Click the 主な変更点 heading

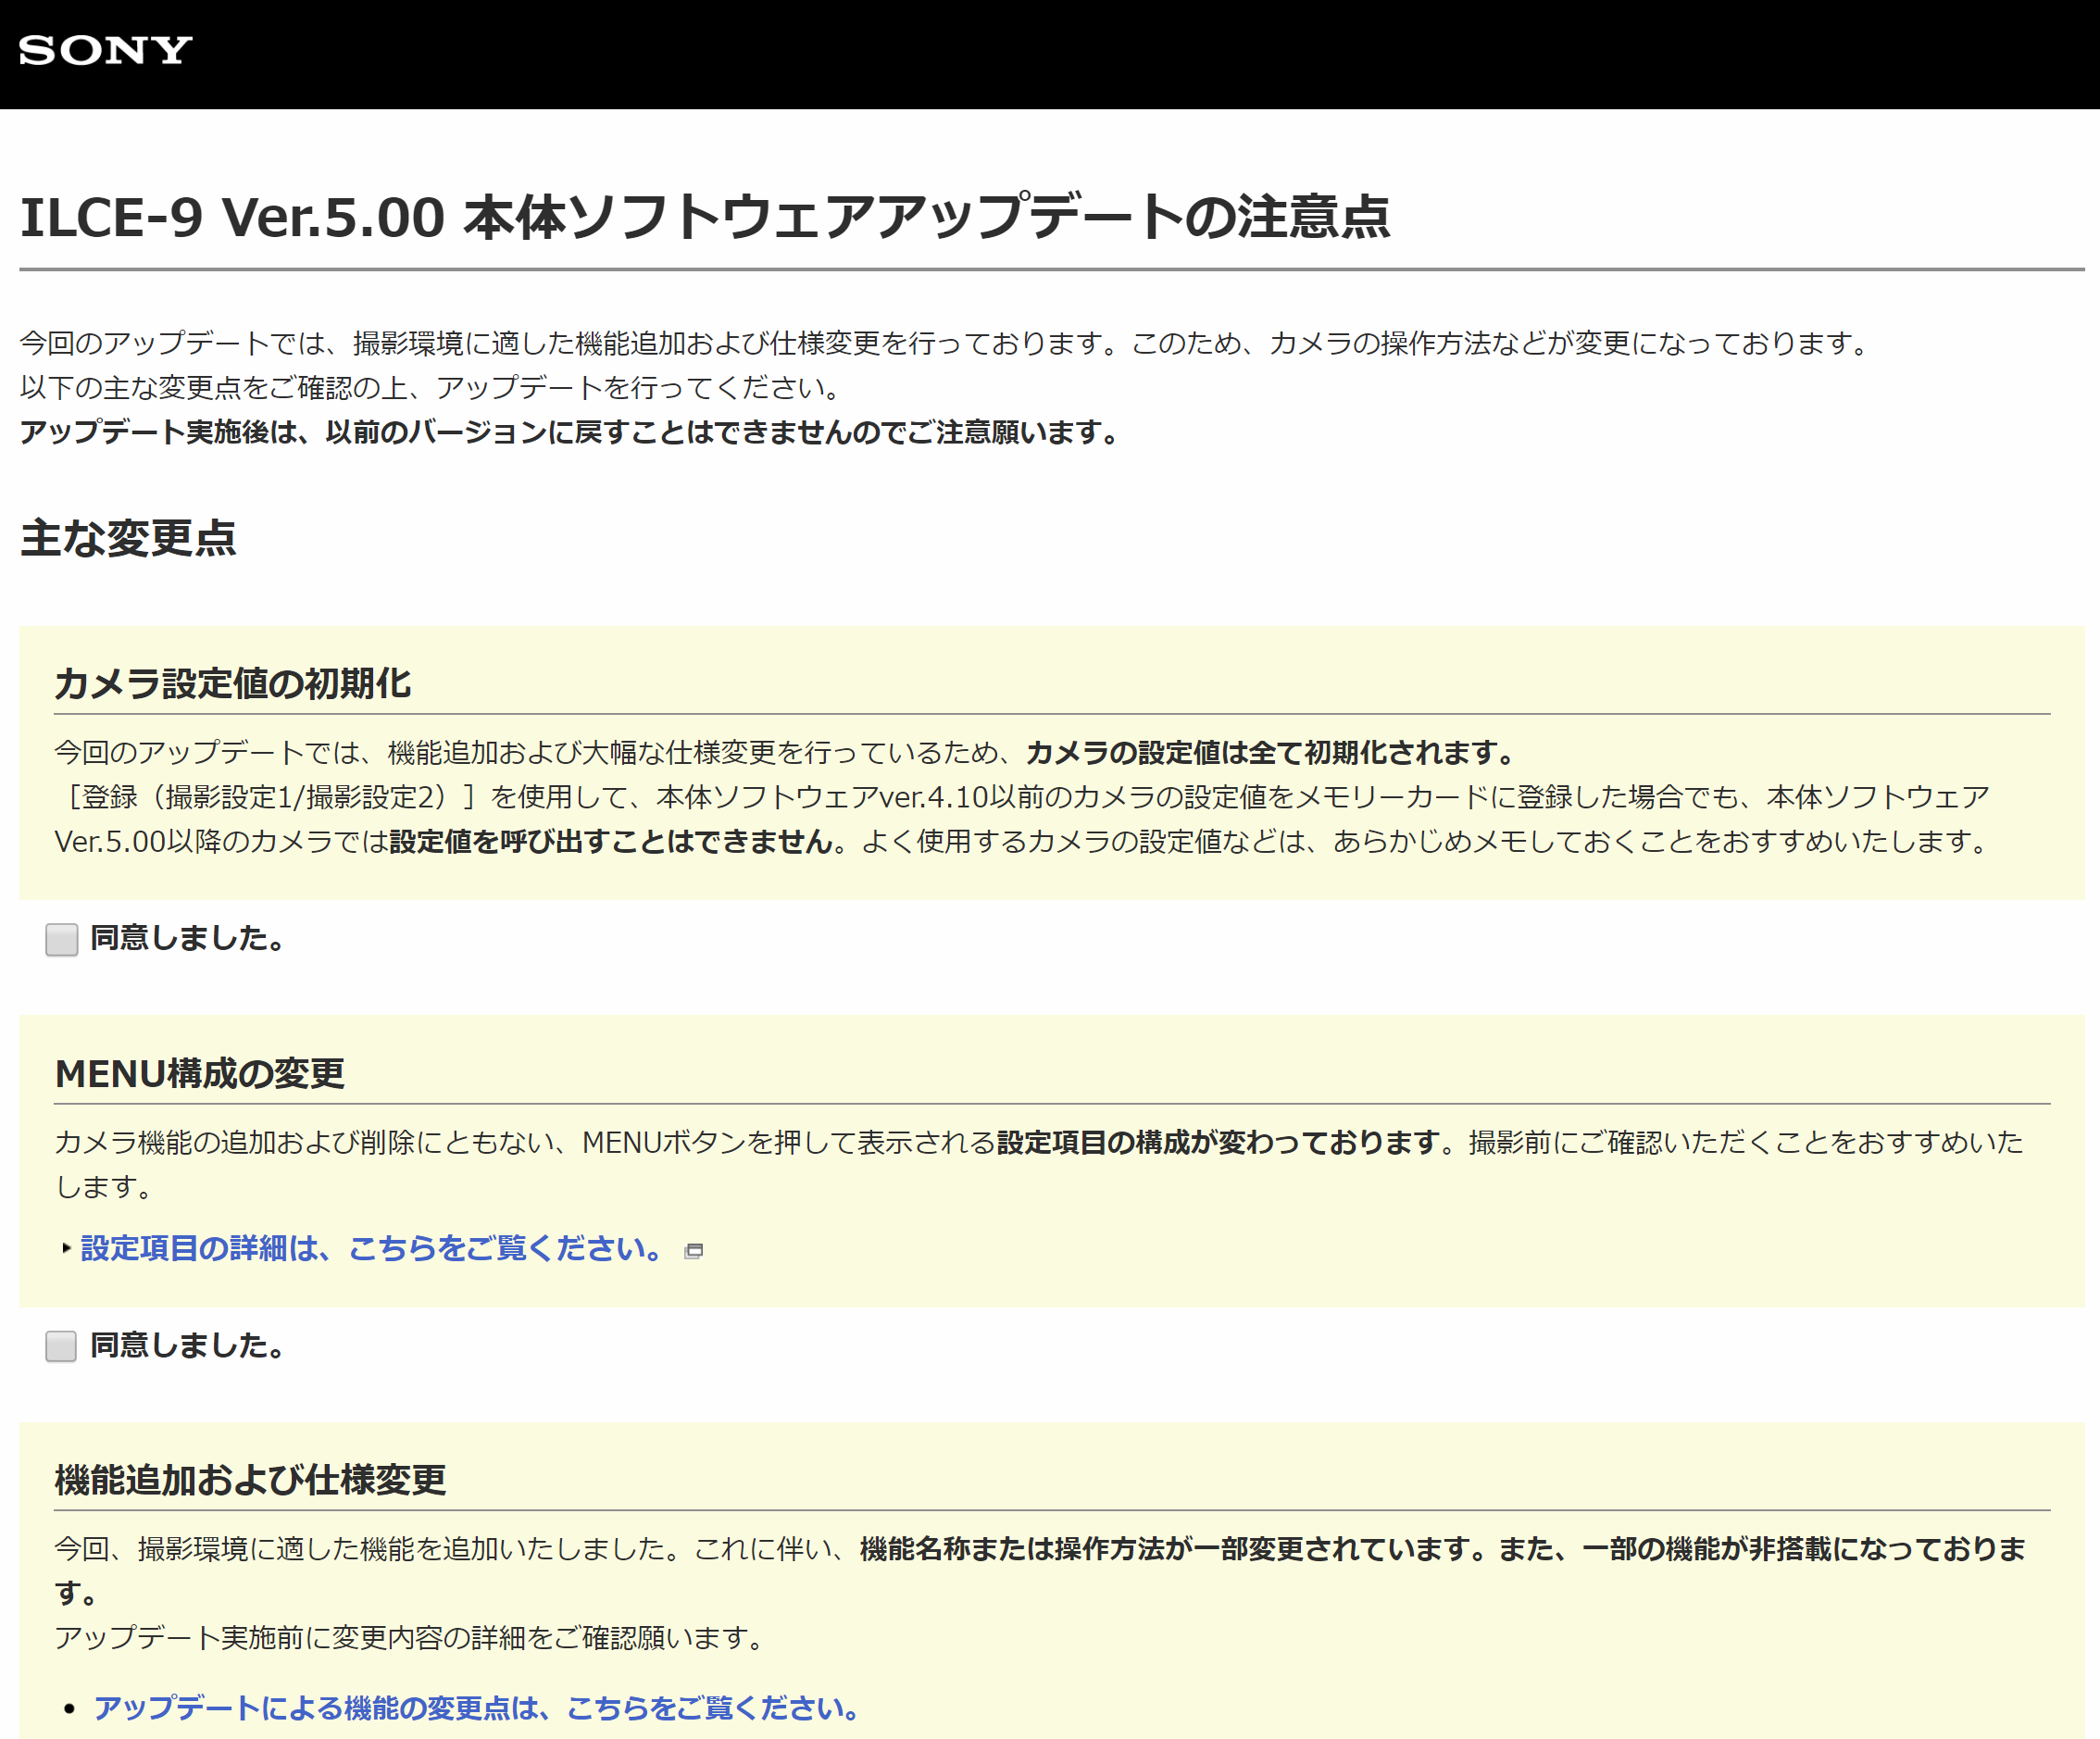click(128, 538)
